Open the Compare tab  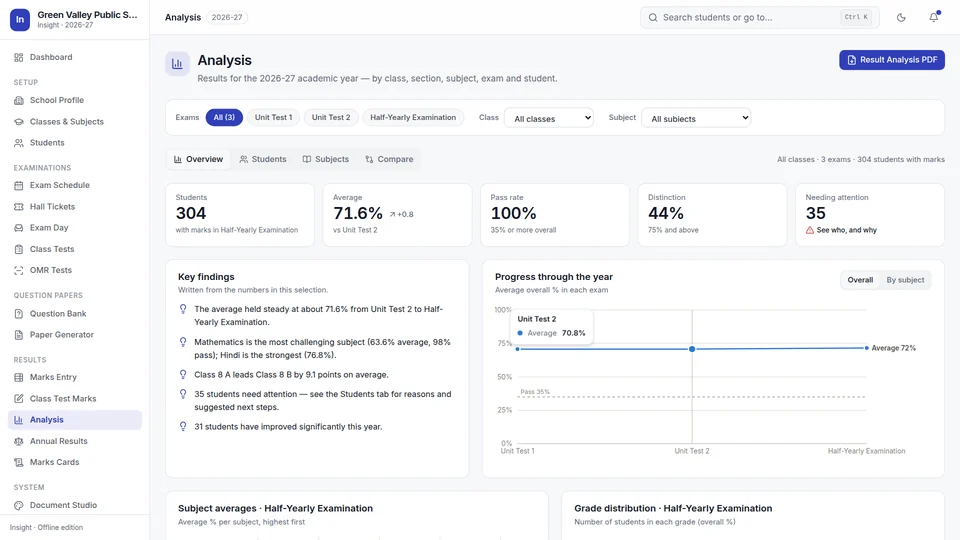[389, 159]
